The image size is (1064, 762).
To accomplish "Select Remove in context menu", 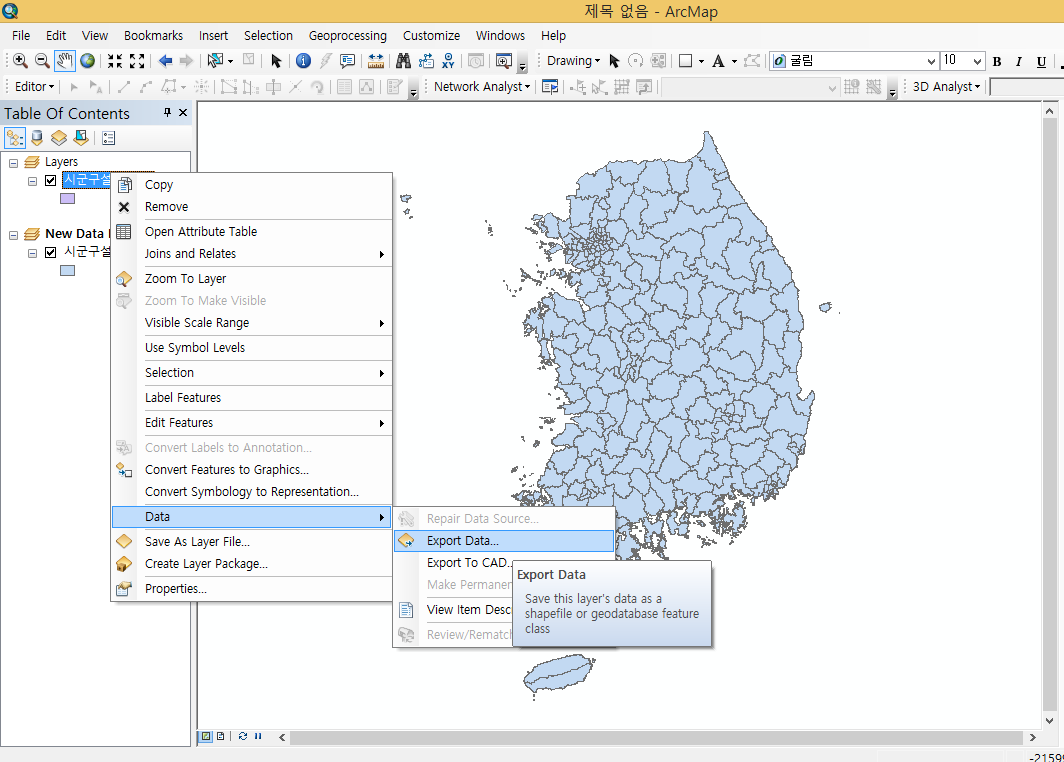I will (x=251, y=207).
